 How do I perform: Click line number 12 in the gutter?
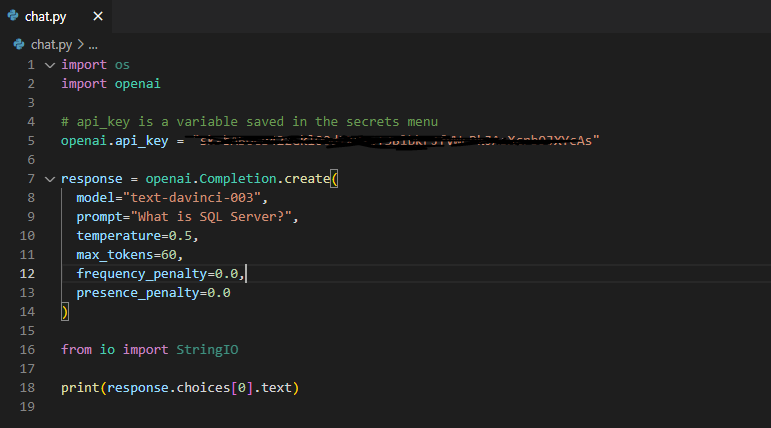(28, 273)
